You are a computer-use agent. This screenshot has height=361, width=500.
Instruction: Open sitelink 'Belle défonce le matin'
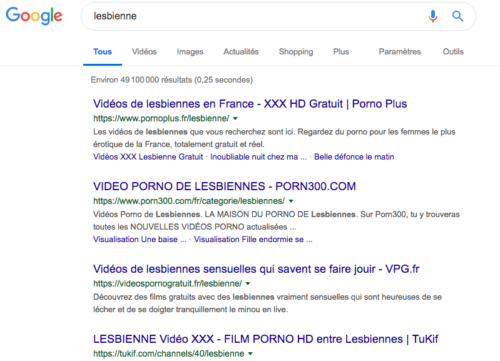pyautogui.click(x=354, y=157)
